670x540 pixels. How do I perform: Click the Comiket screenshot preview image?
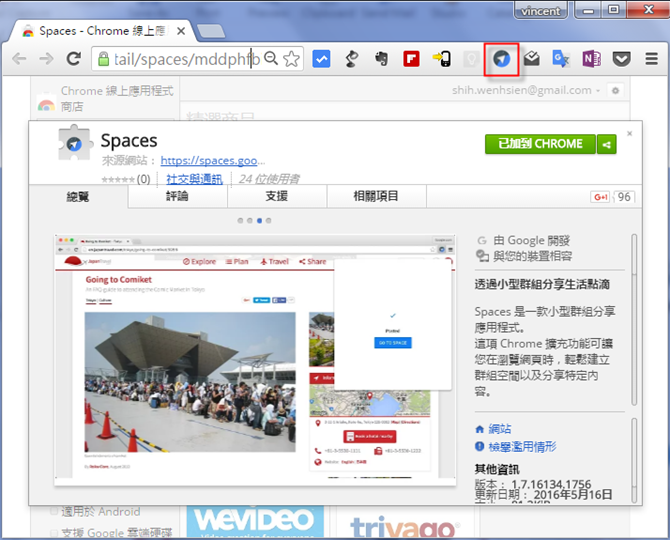[255, 360]
